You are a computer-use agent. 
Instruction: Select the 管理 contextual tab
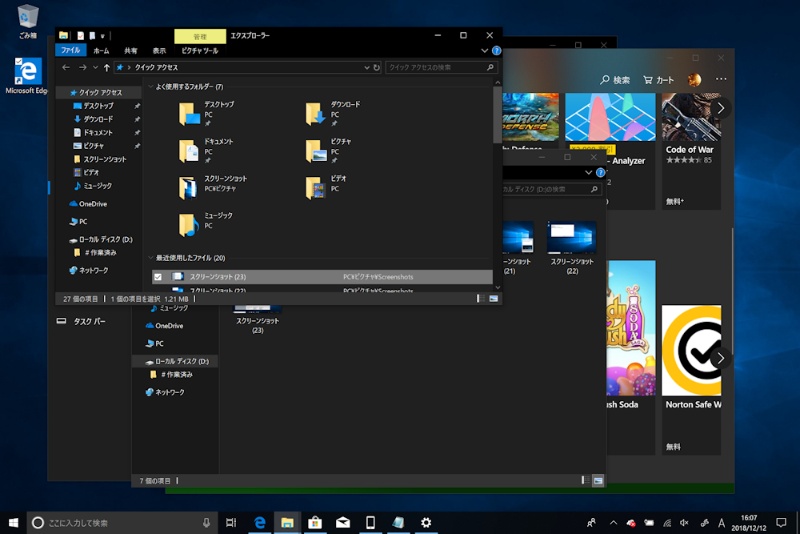click(x=200, y=36)
